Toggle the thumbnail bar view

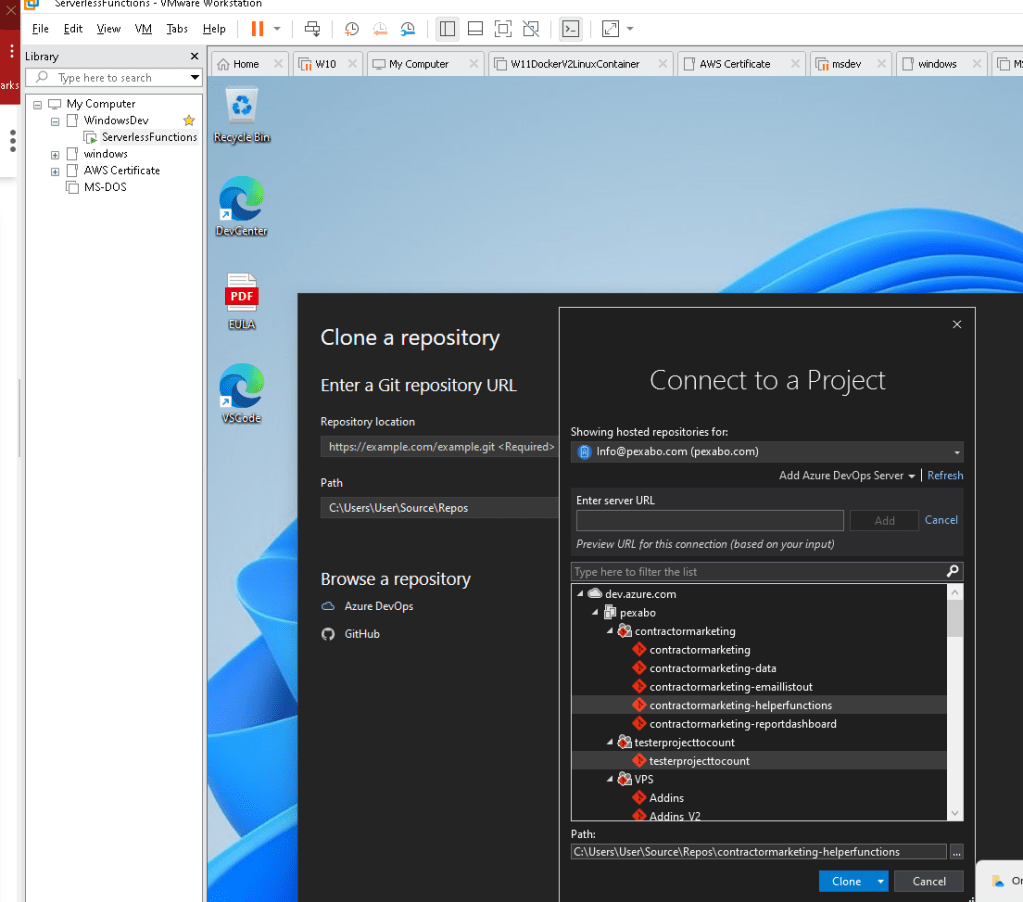point(476,29)
